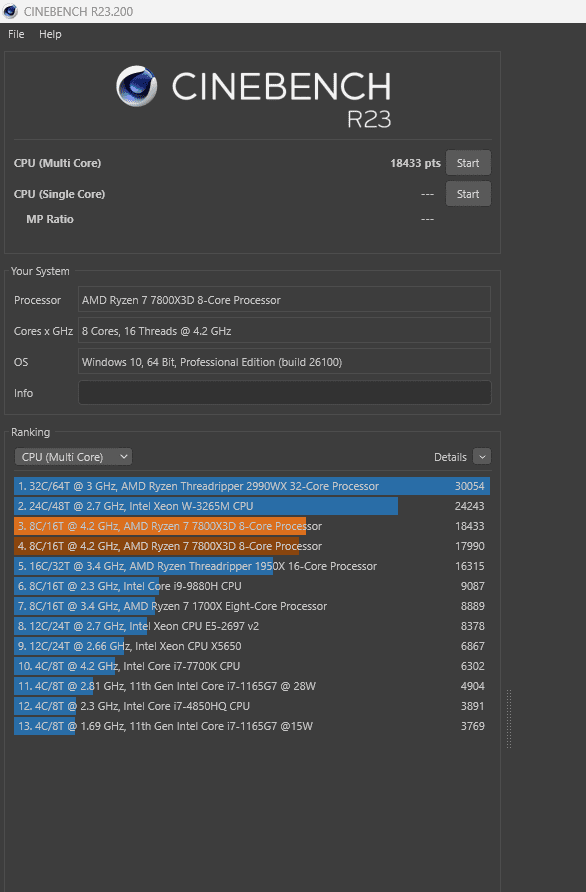This screenshot has width=586, height=892.
Task: Click the OS field showing Windows 10
Action: click(x=284, y=362)
